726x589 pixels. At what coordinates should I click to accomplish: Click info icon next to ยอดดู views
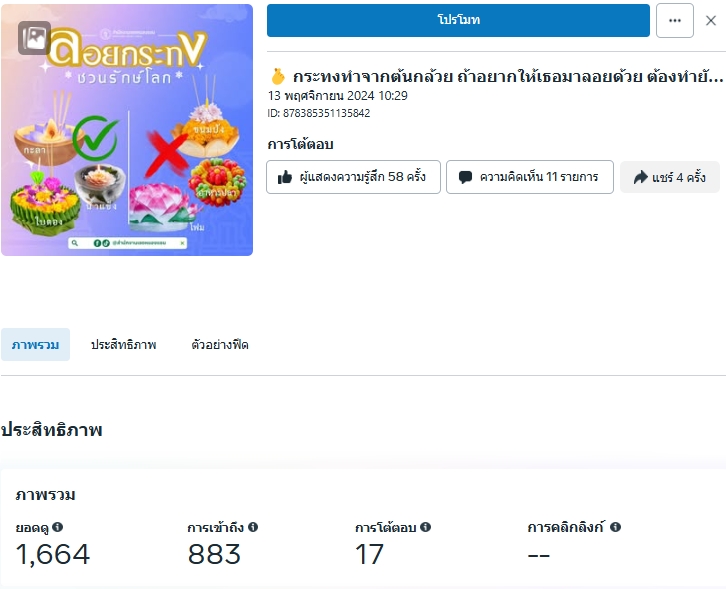57,527
